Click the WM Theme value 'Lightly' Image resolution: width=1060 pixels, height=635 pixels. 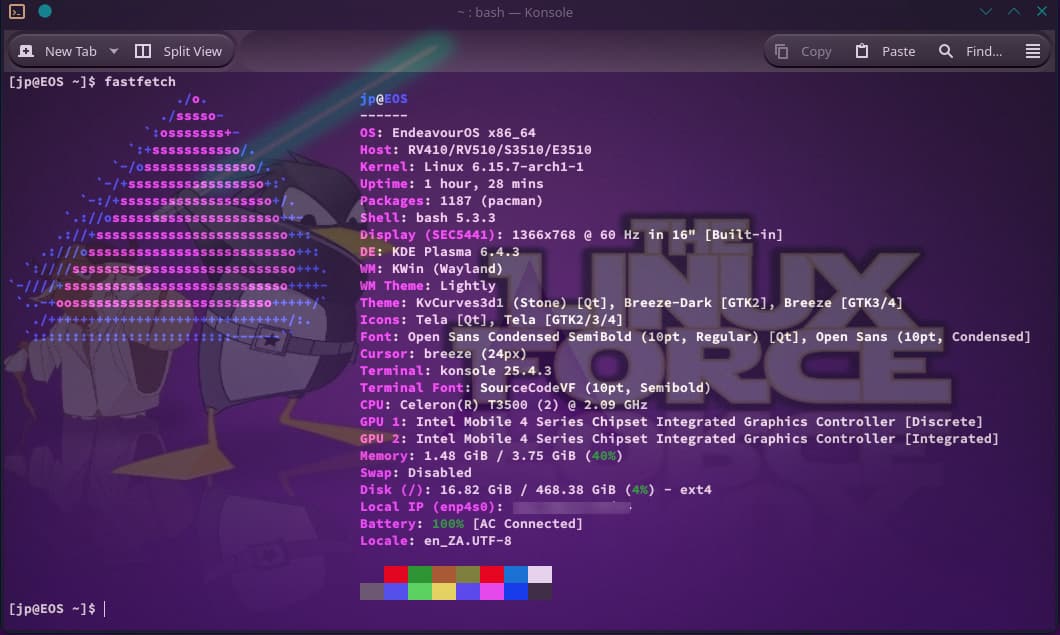(x=468, y=285)
